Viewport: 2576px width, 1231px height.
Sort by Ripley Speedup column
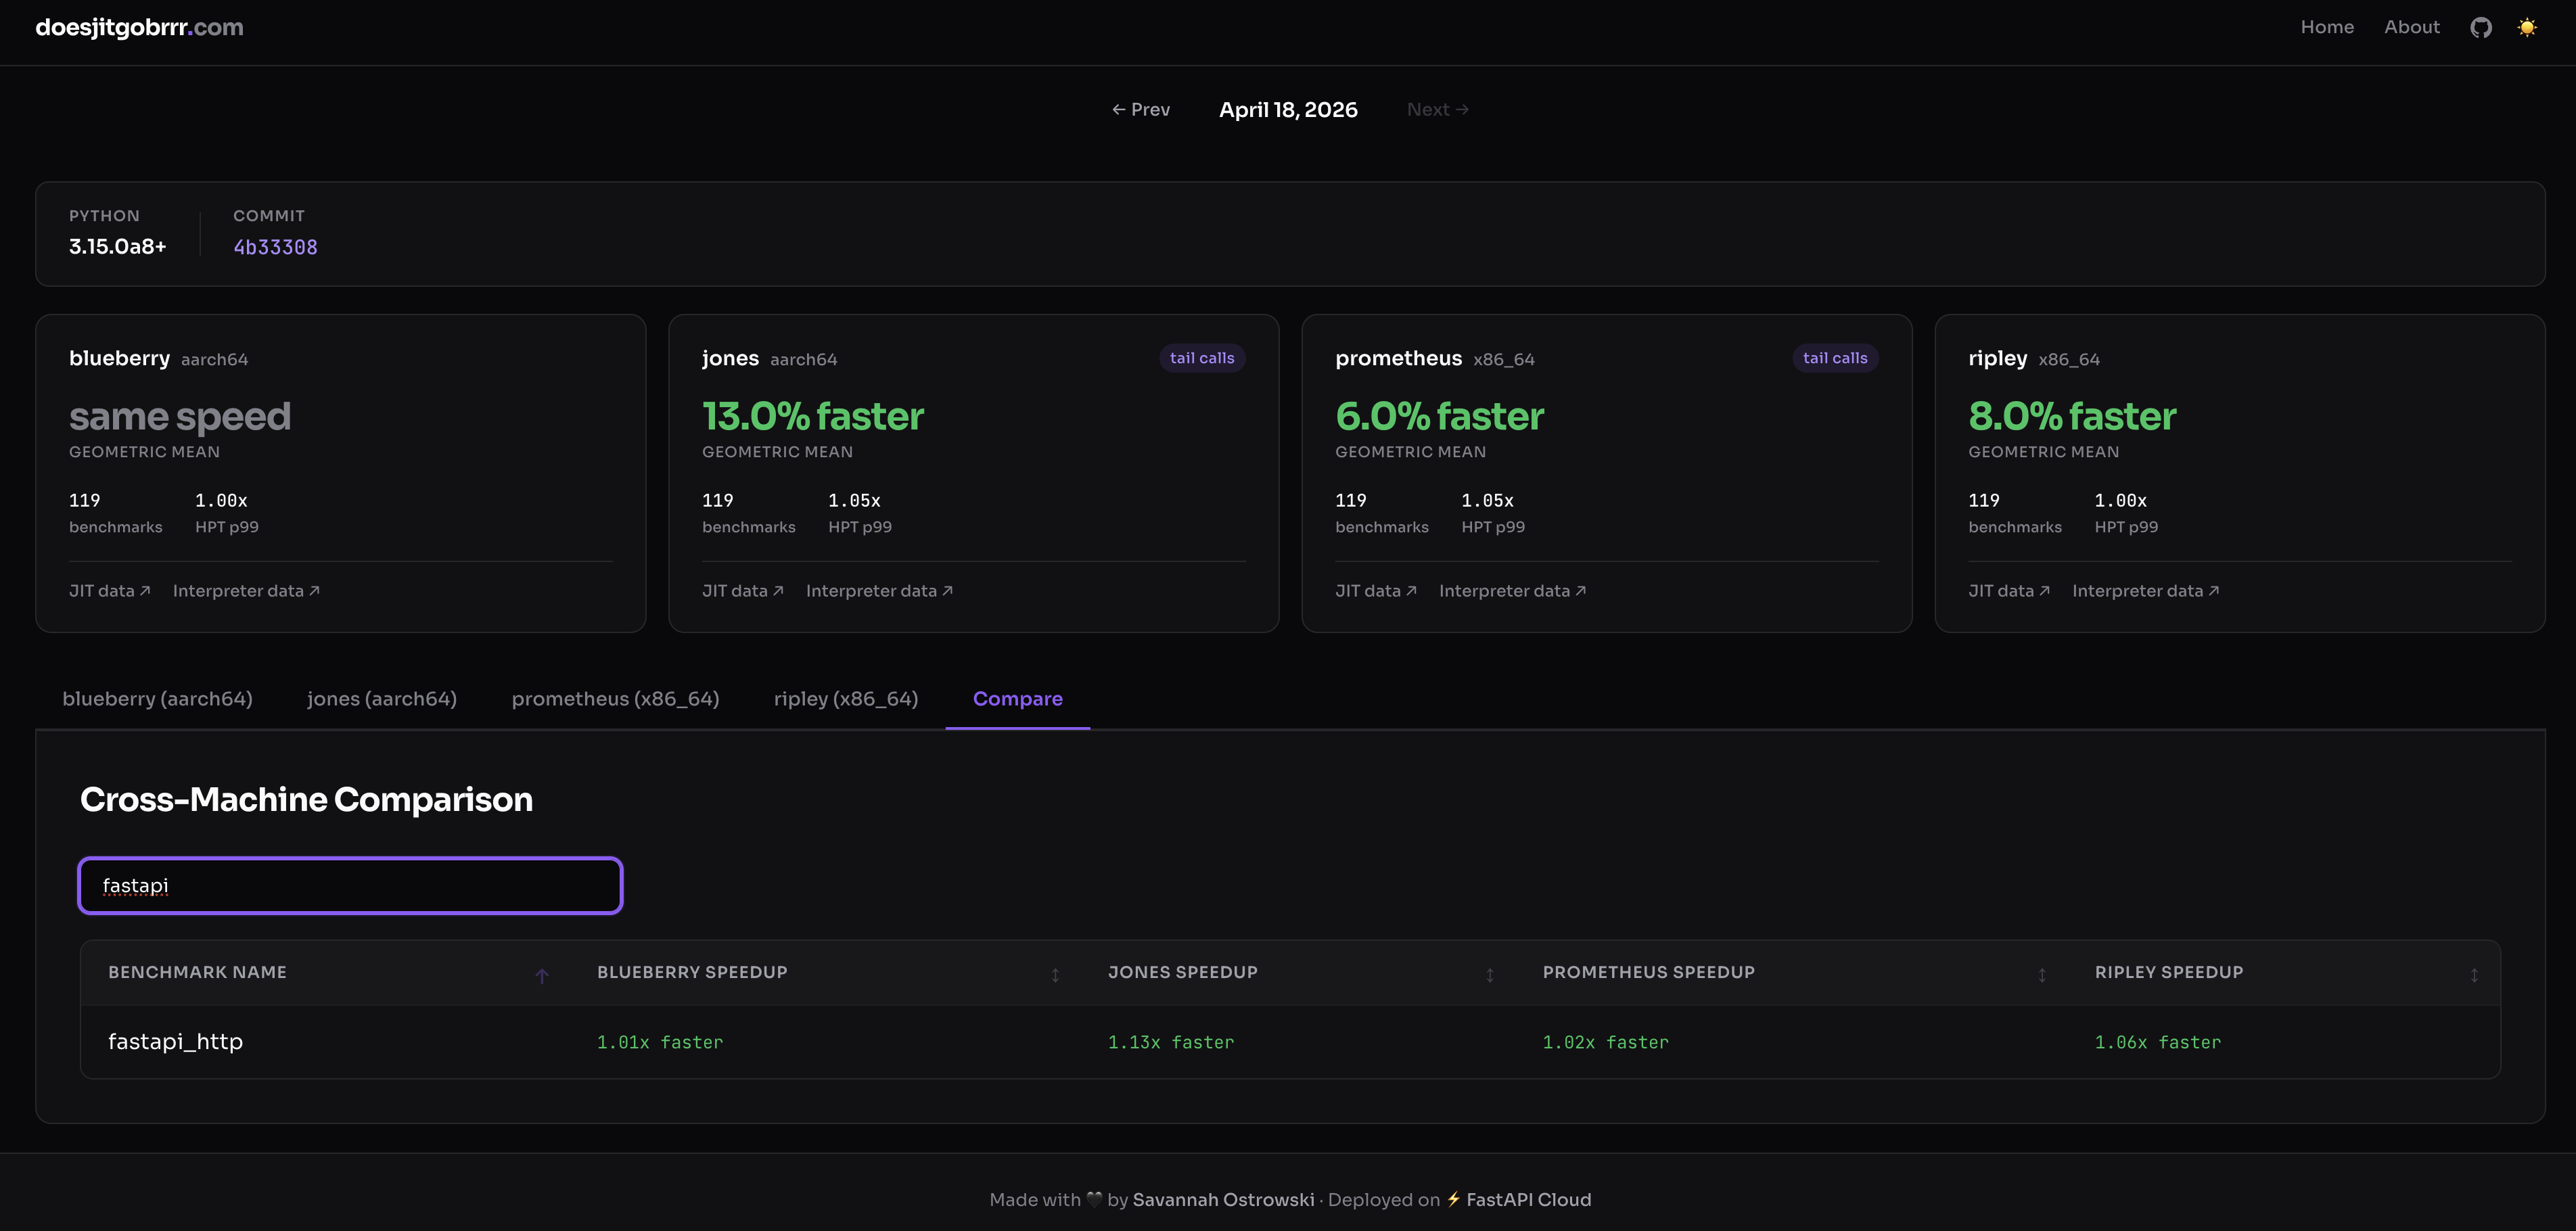(2473, 974)
